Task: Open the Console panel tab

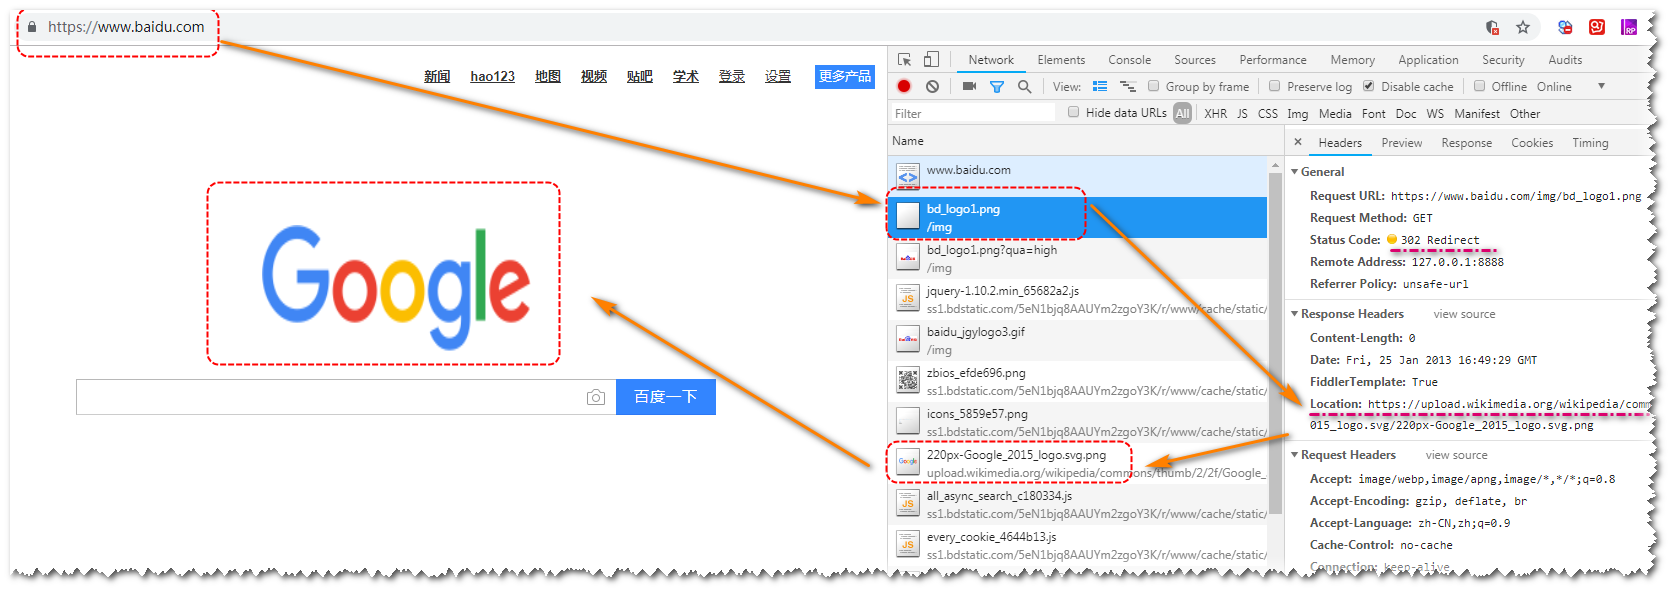Action: click(x=1130, y=60)
